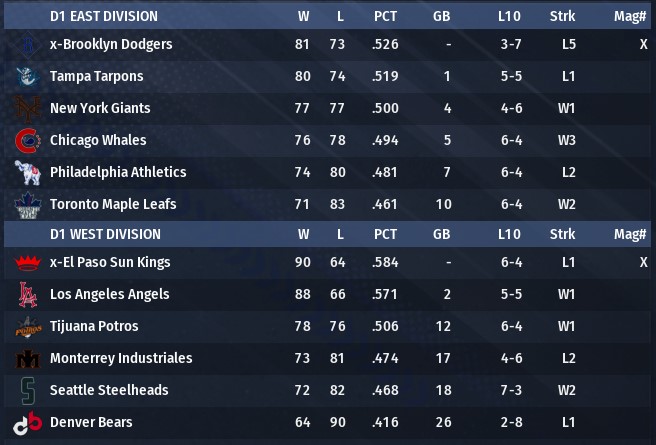This screenshot has height=445, width=656.
Task: Click the Toronto Maple Leafs logo
Action: point(25,205)
